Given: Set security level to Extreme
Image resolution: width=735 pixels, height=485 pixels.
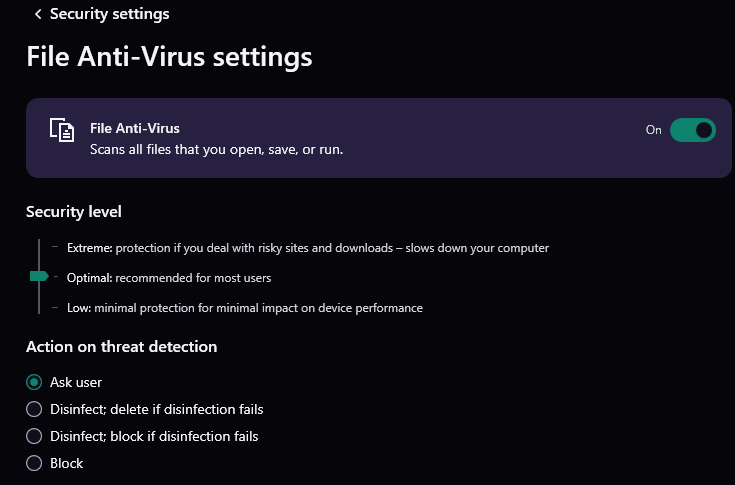Looking at the screenshot, I should (308, 248).
